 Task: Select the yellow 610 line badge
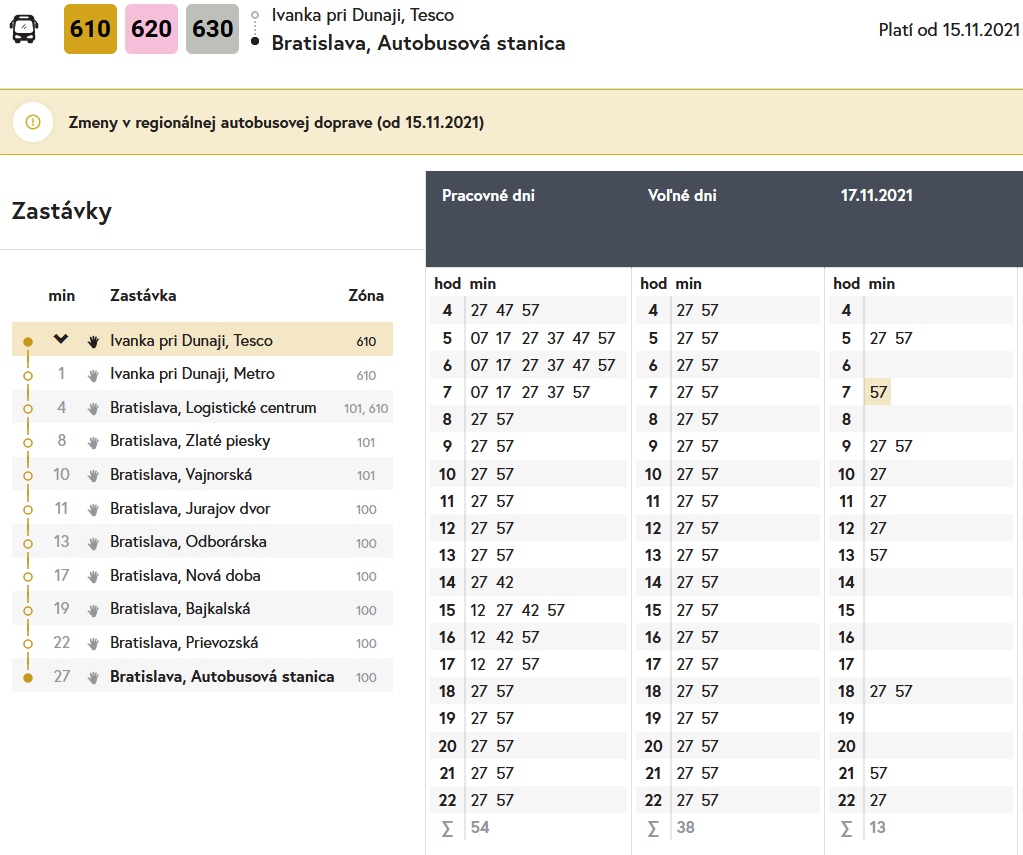90,29
